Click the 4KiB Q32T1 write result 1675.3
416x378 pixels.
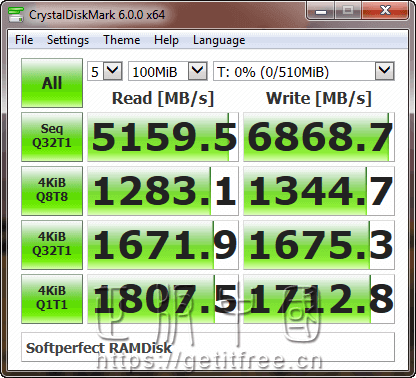[x=319, y=245]
